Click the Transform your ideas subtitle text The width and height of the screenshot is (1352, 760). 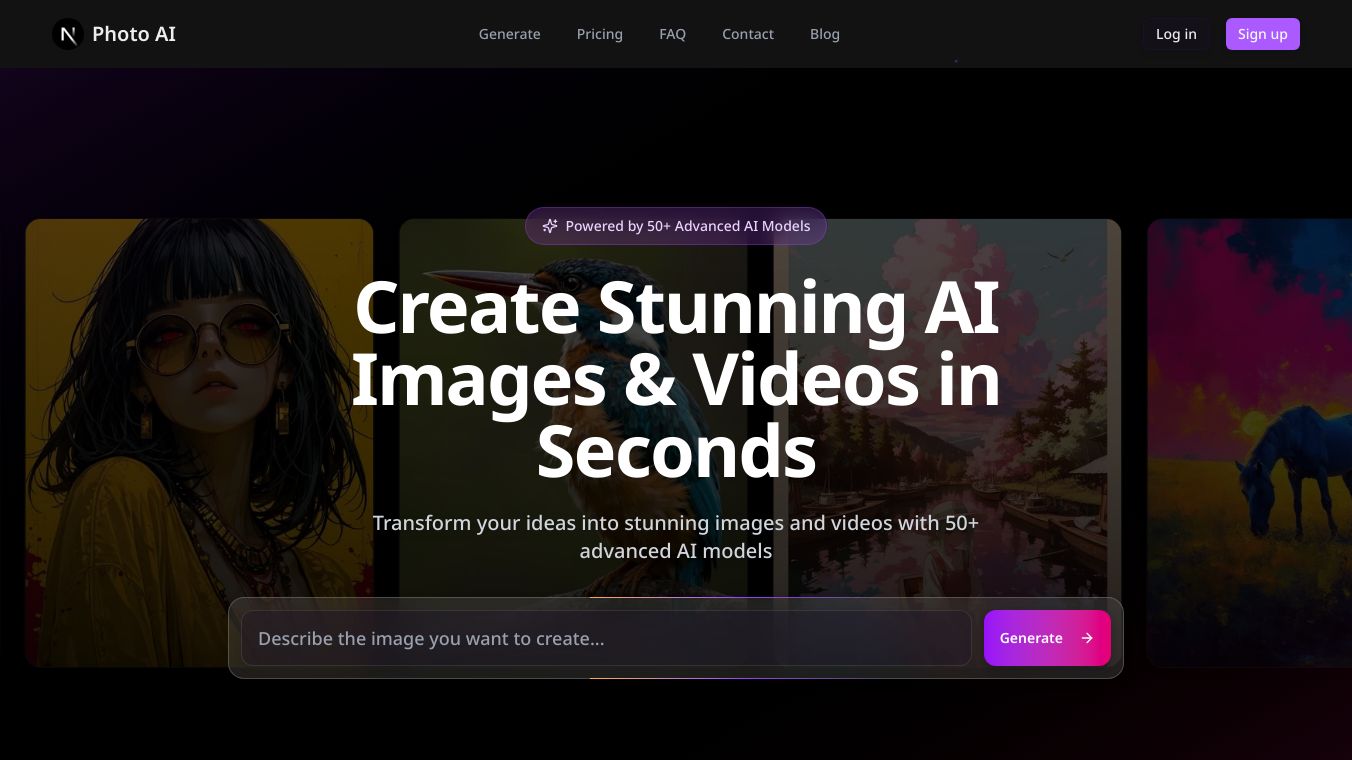tap(676, 537)
